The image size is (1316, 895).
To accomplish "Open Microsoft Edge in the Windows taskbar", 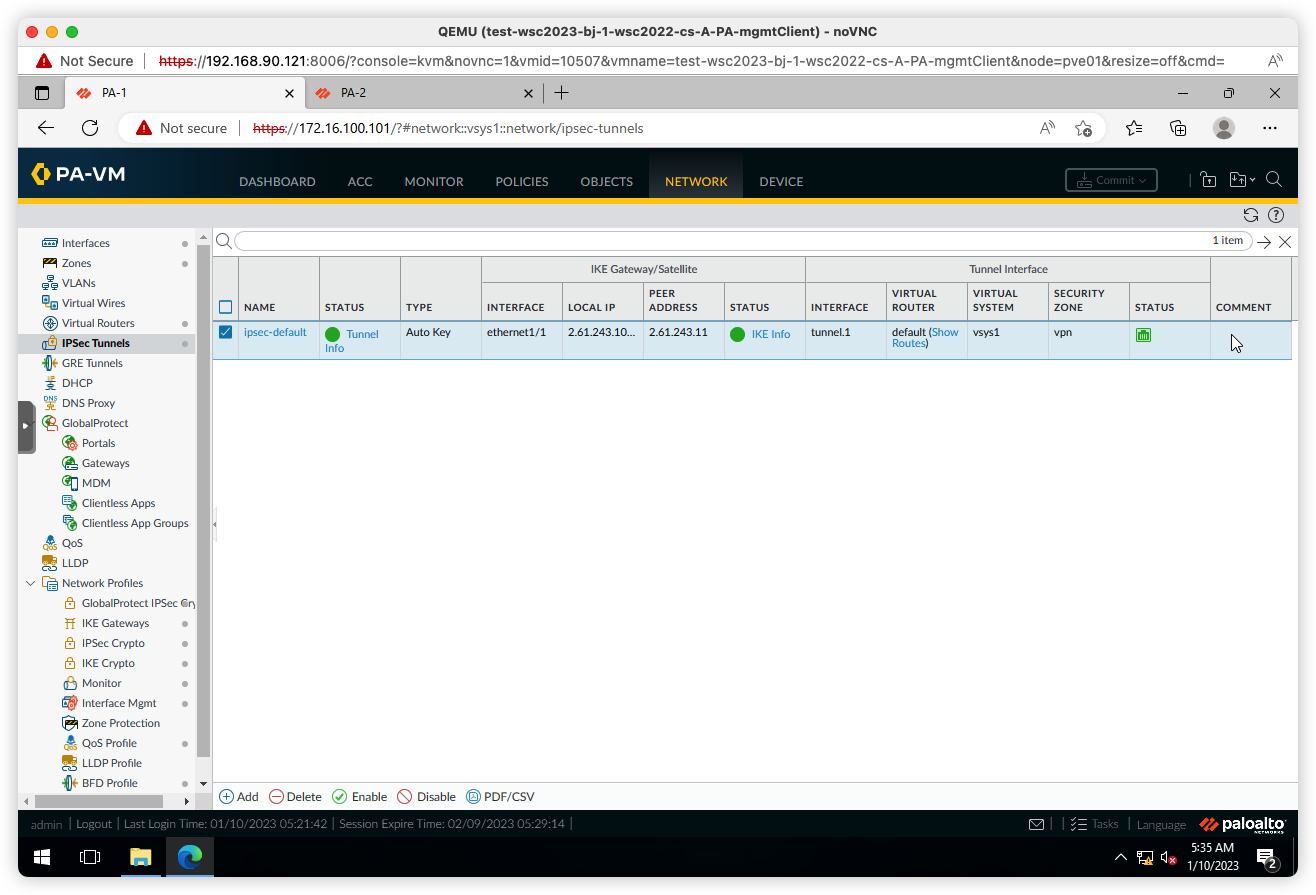I will coord(190,857).
